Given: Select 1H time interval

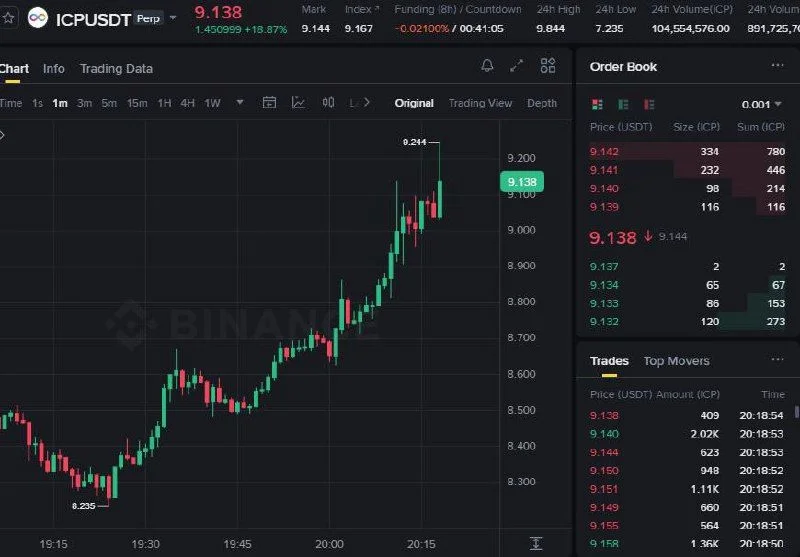Looking at the screenshot, I should tap(164, 103).
